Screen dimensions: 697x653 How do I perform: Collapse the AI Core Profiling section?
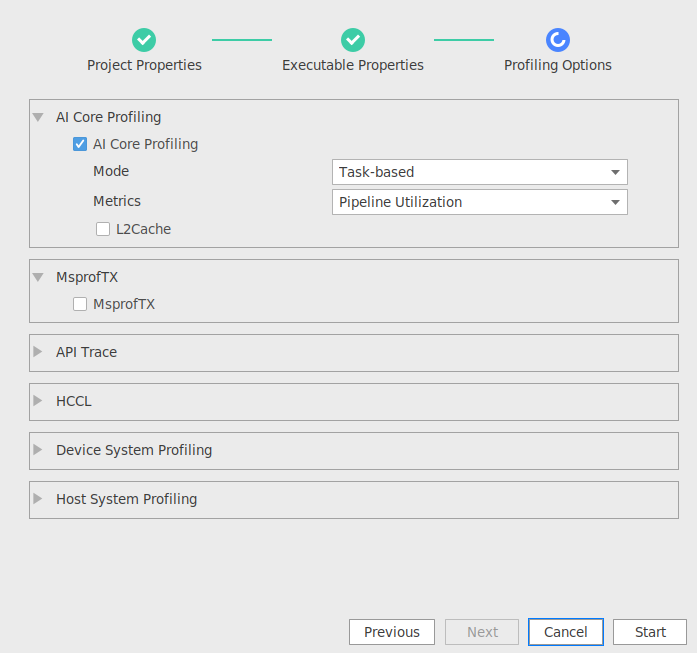(38, 117)
